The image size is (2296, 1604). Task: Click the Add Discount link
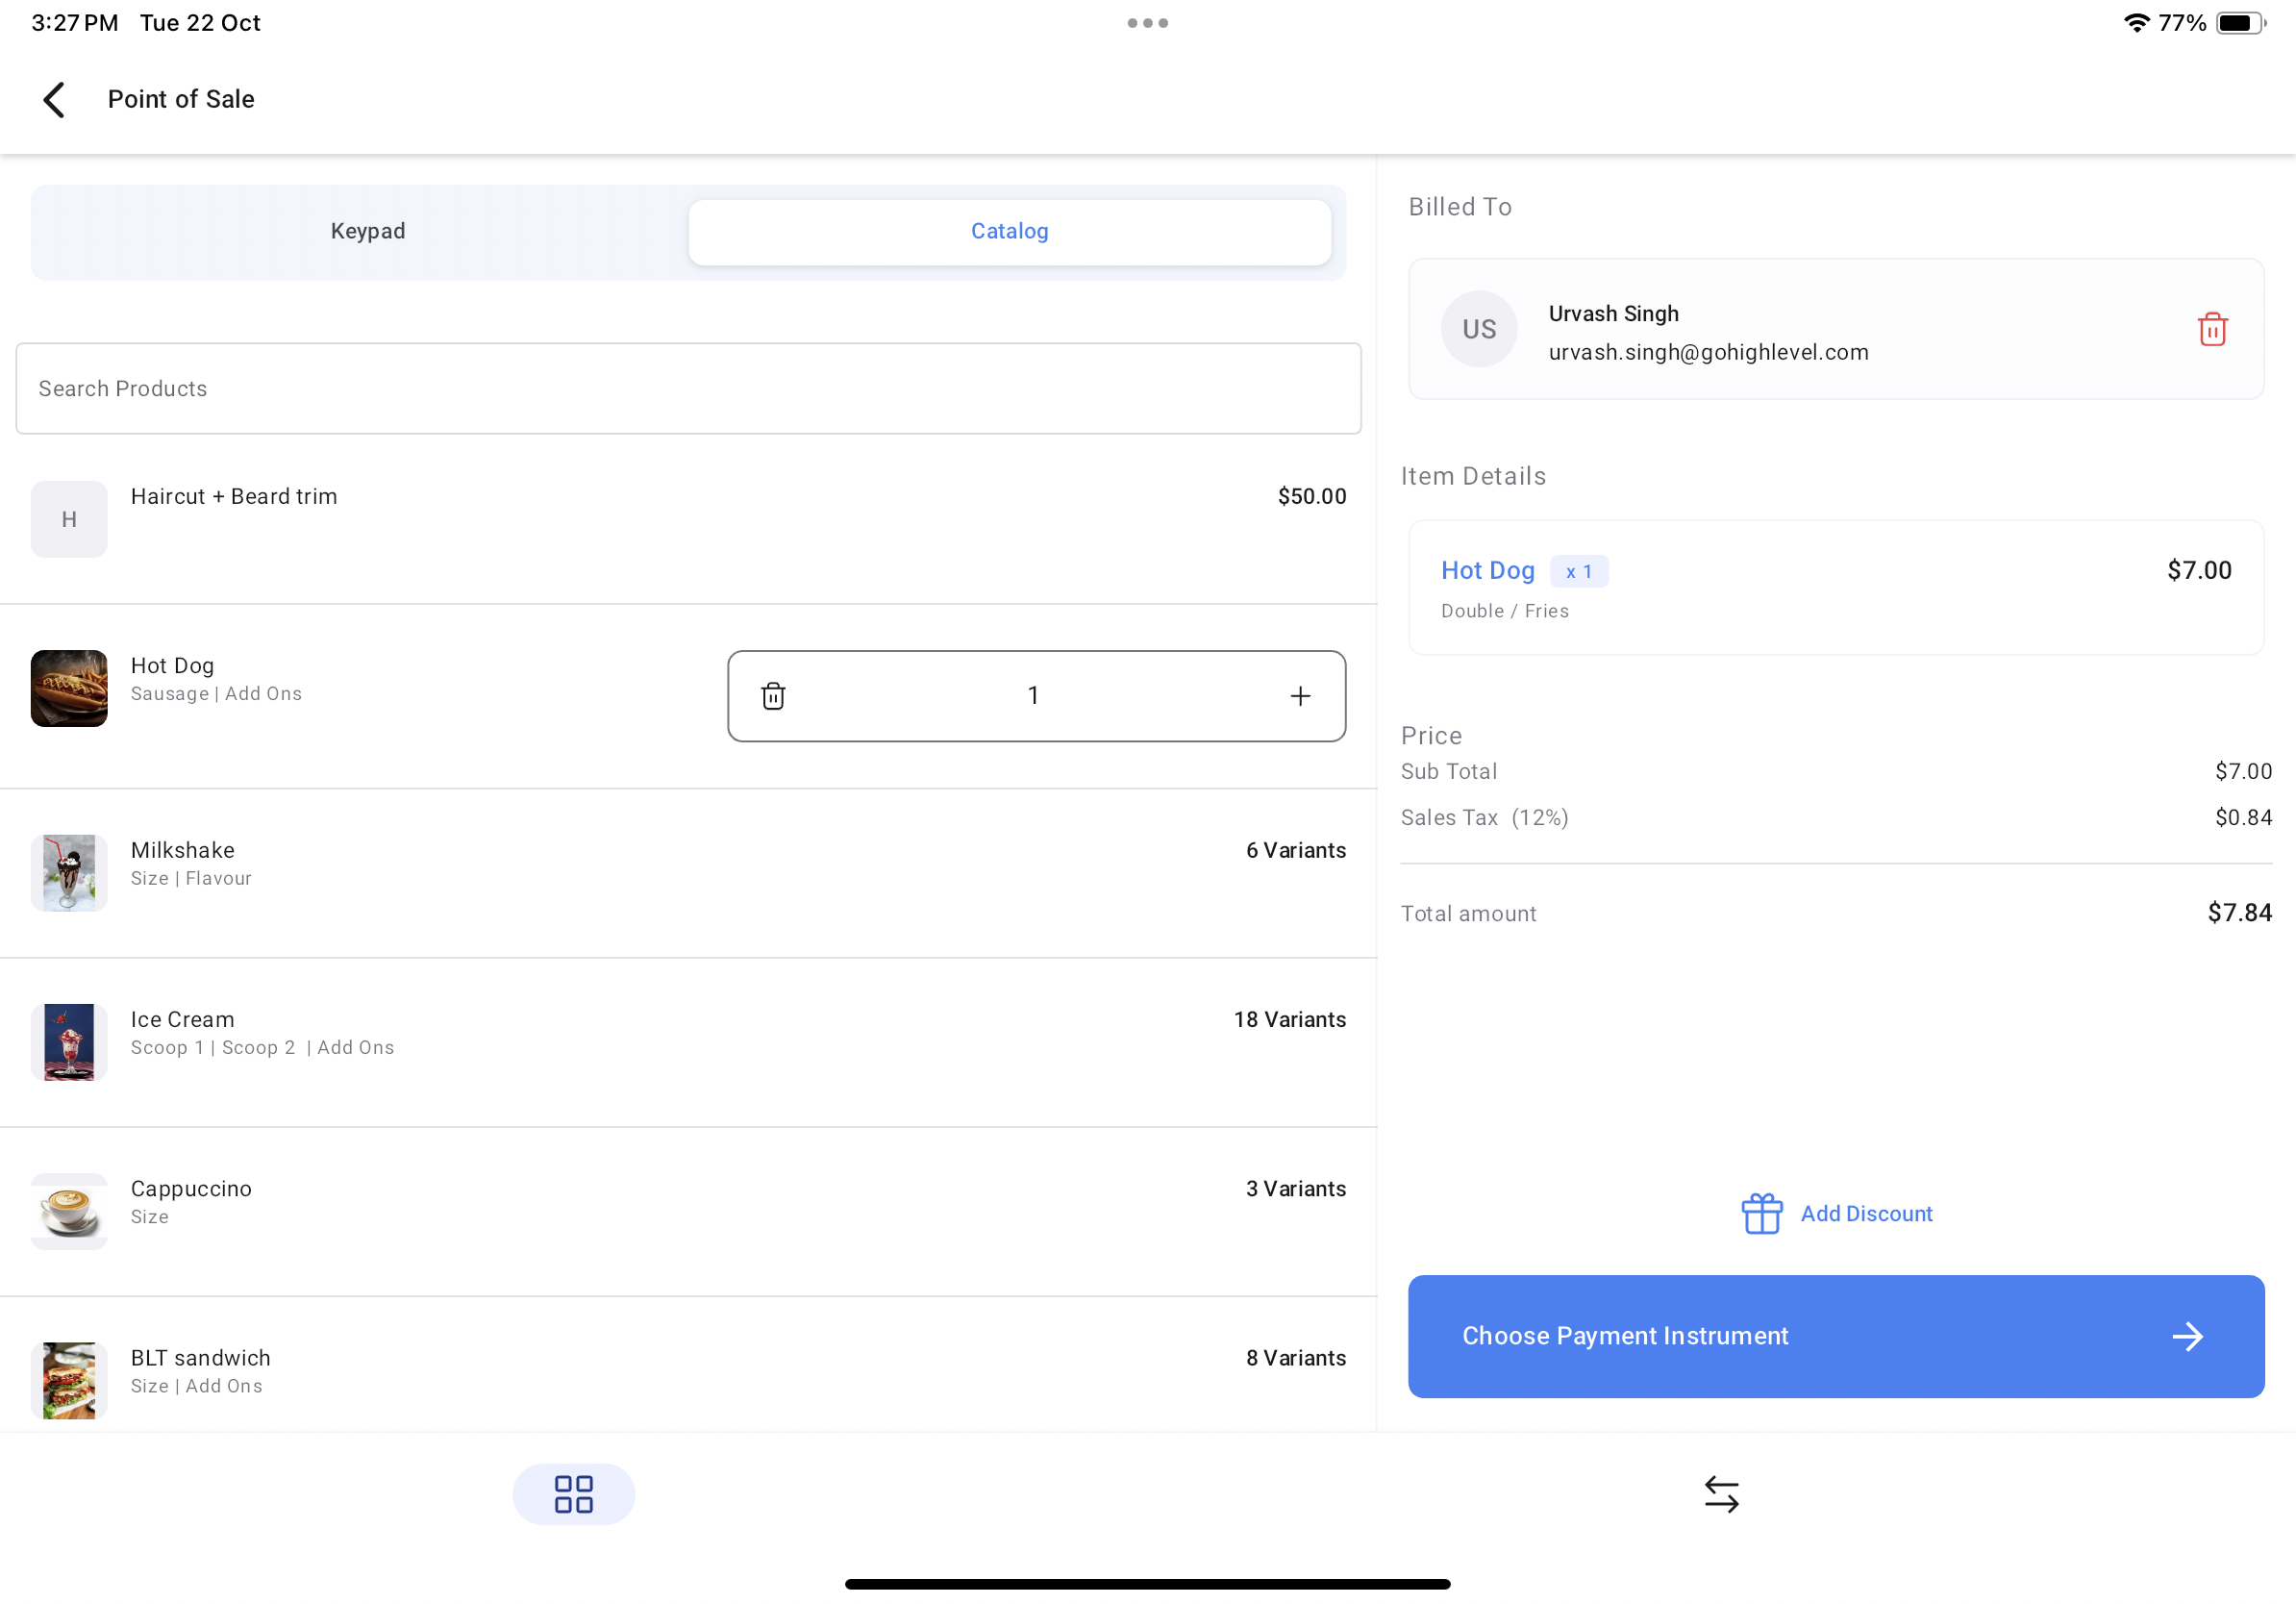1865,1213
